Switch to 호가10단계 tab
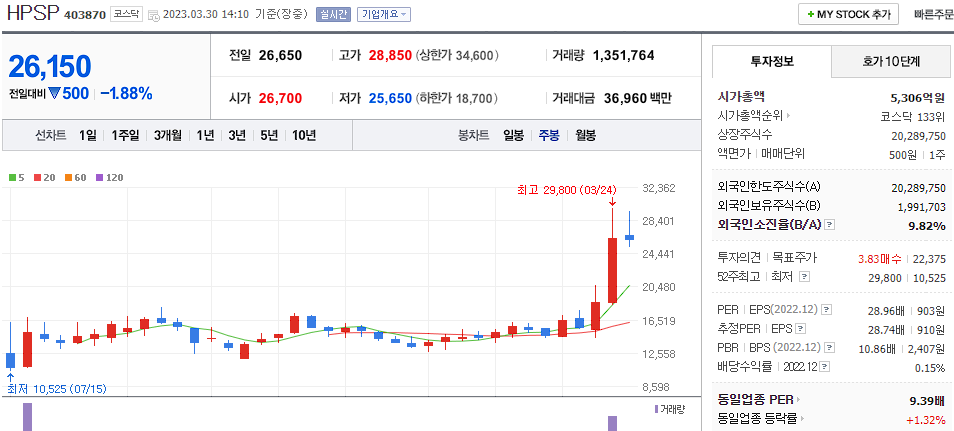The width and height of the screenshot is (954, 431). click(x=891, y=61)
